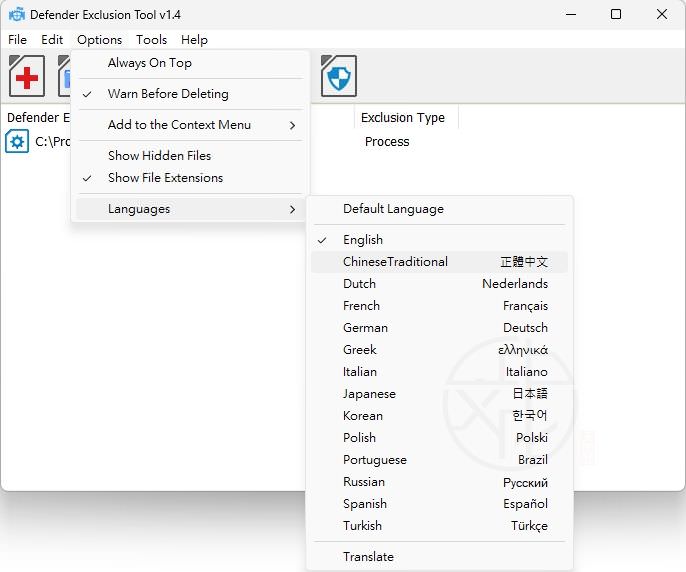Open the Help menu

click(x=194, y=40)
